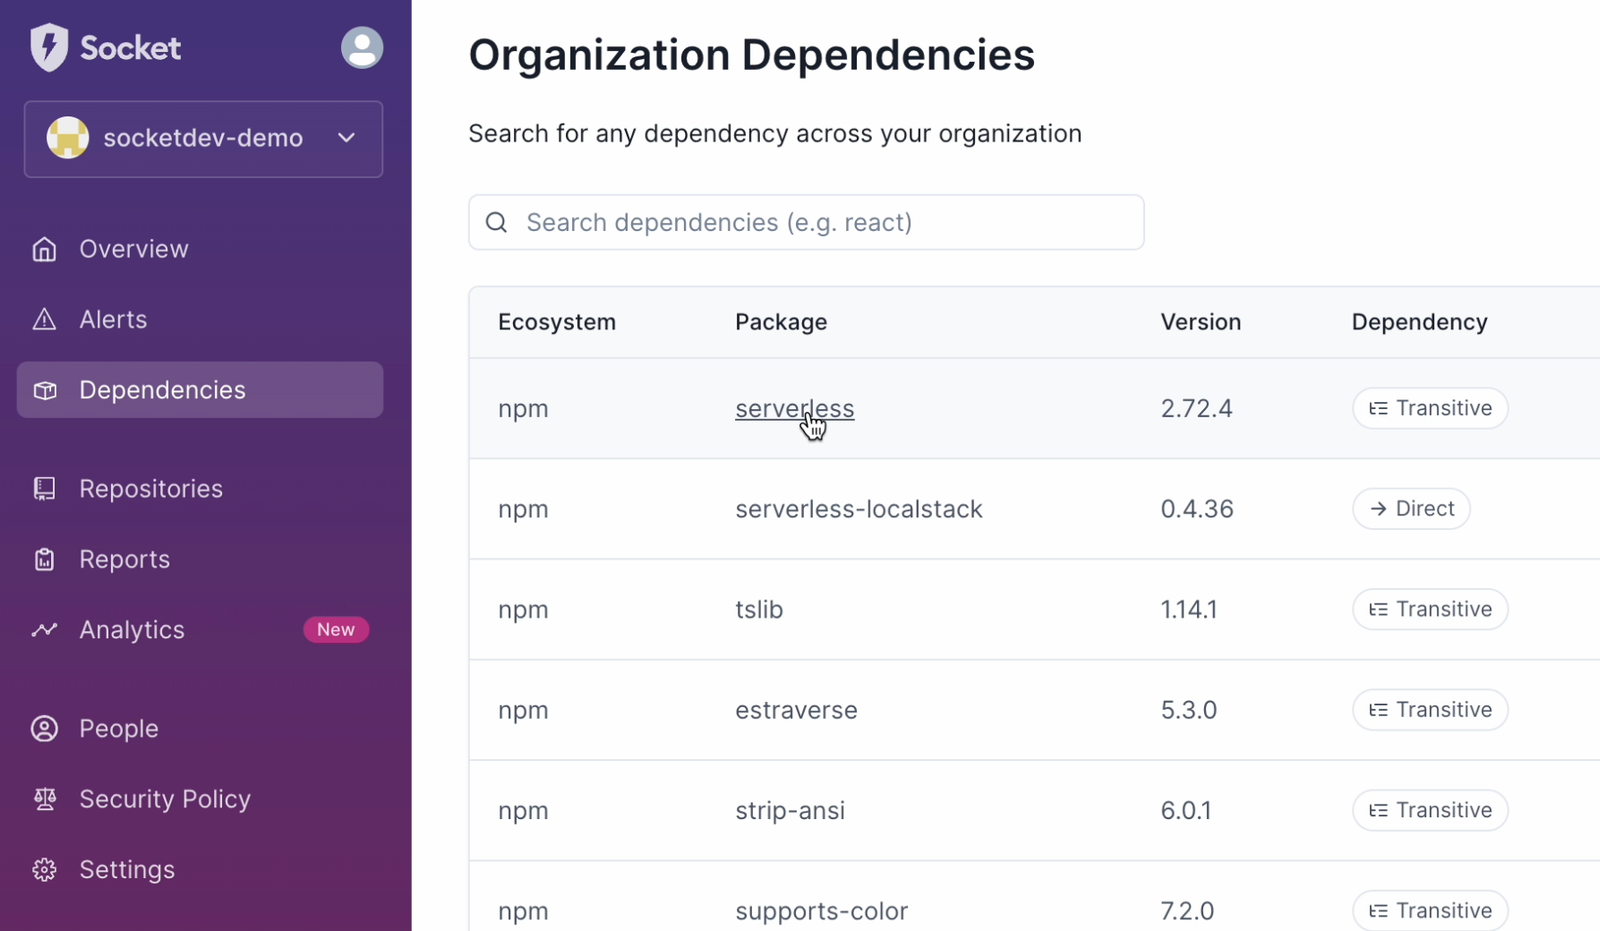Click the Settings gear icon
The image size is (1600, 931).
tap(45, 870)
